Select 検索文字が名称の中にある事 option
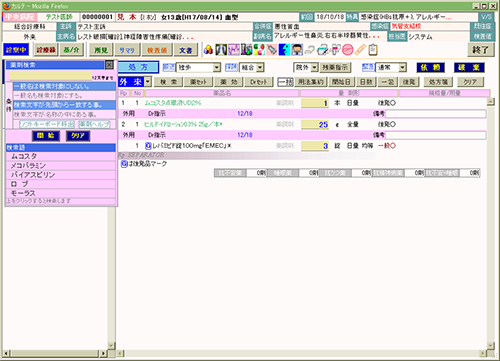The height and width of the screenshot is (361, 500). point(64,114)
